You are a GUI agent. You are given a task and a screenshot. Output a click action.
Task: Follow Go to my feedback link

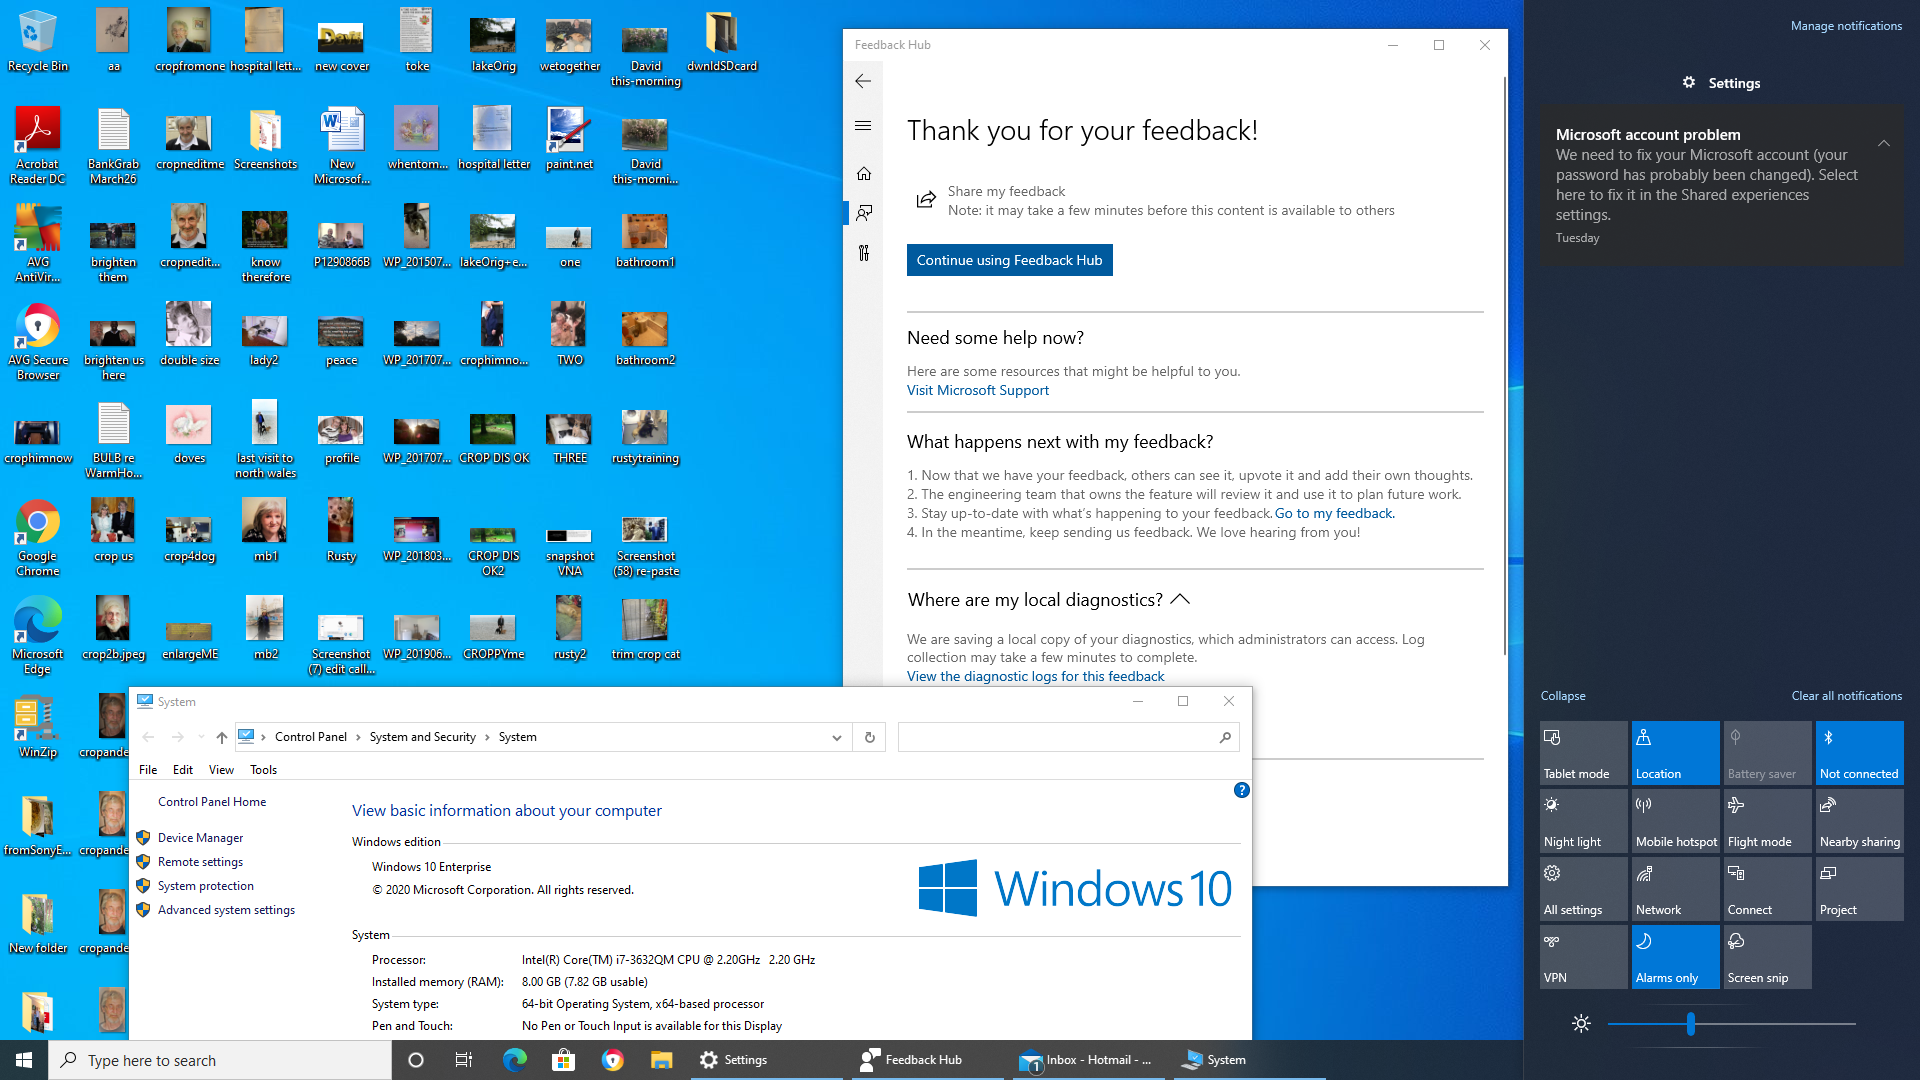click(x=1333, y=513)
